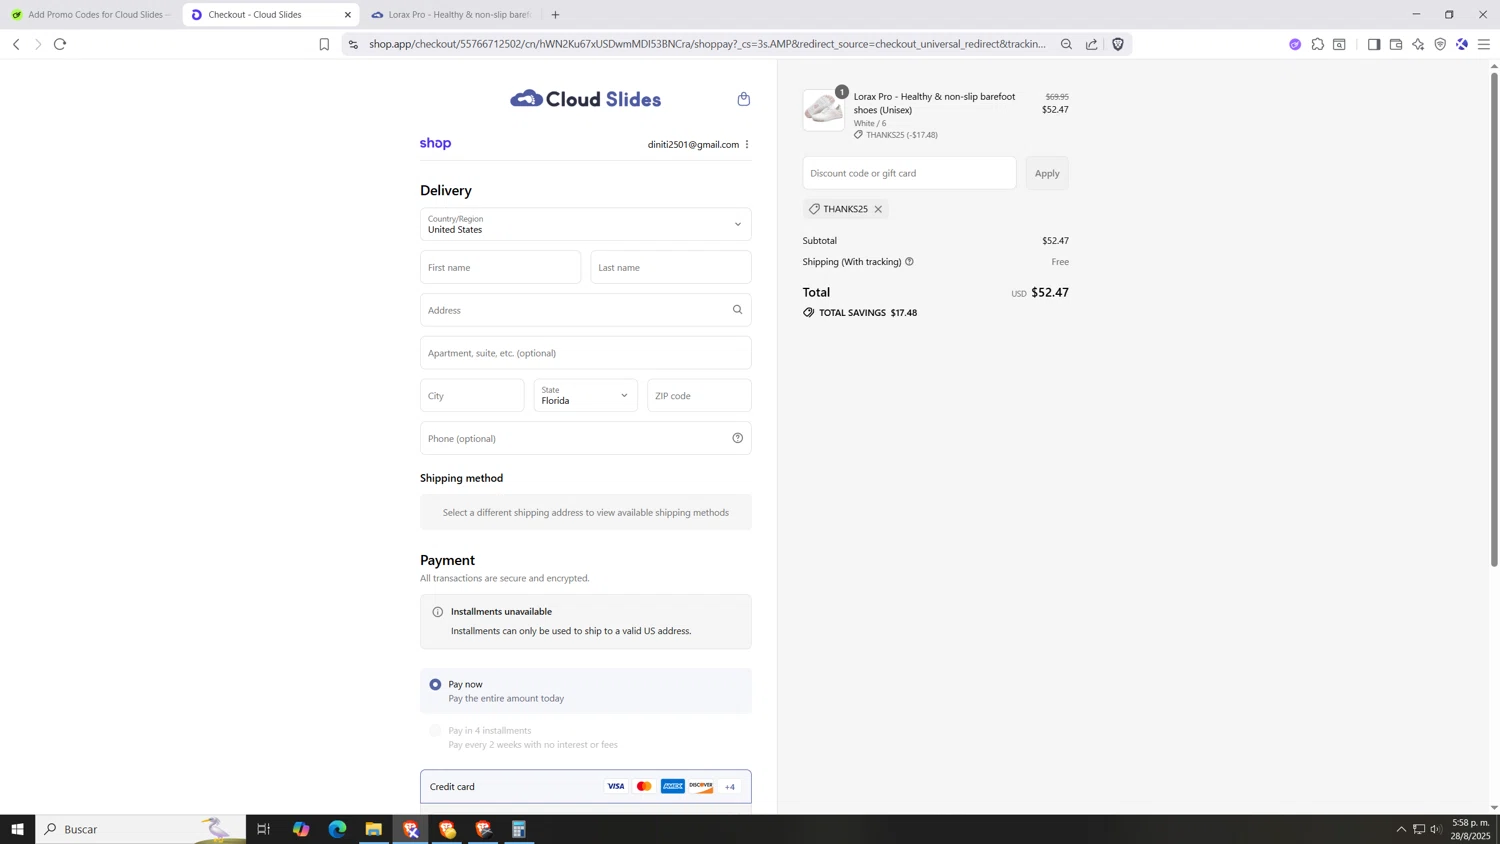1500x844 pixels.
Task: Select Pay in 4 installments option
Action: click(x=435, y=731)
